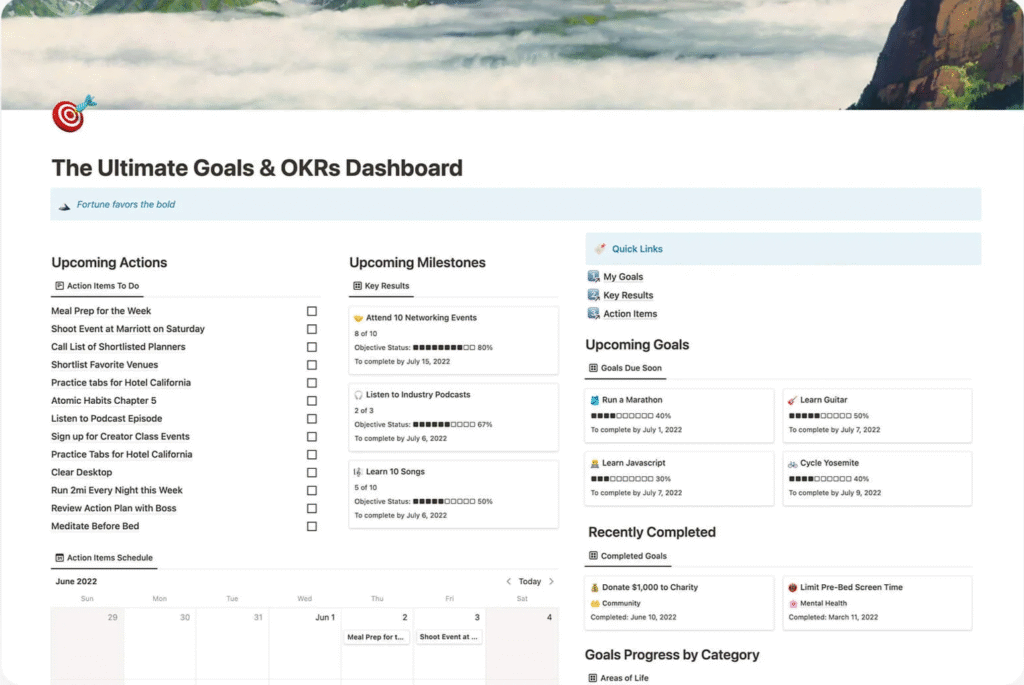The height and width of the screenshot is (685, 1024).
Task: Check the Meditate Before Bed checkbox
Action: point(311,526)
